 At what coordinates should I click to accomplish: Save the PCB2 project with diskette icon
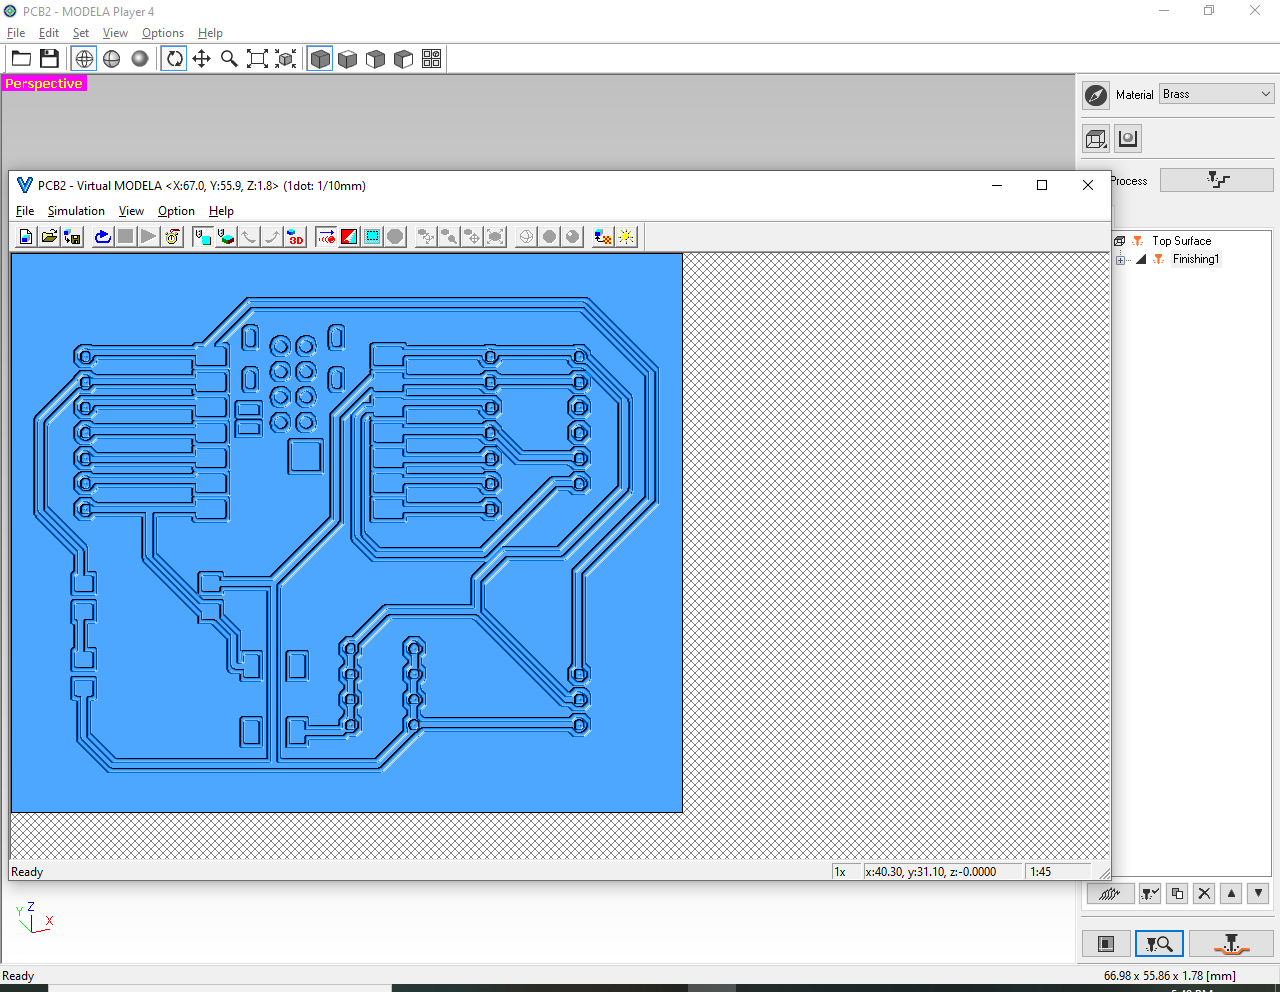pos(49,58)
